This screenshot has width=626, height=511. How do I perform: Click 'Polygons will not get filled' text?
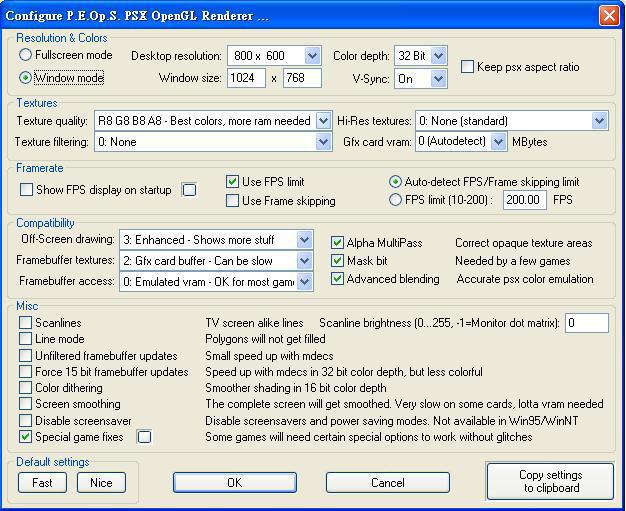point(265,339)
